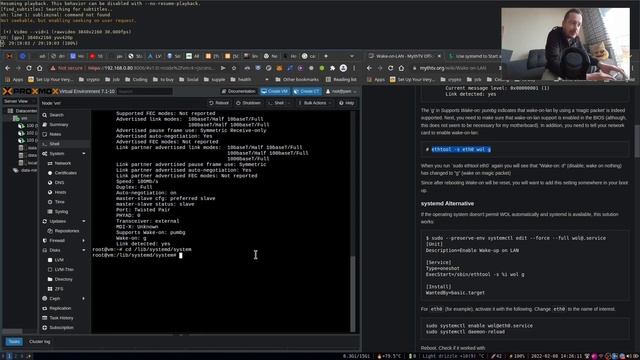The image size is (640, 360).
Task: Open the Help button in node toolbar
Action: 347,103
